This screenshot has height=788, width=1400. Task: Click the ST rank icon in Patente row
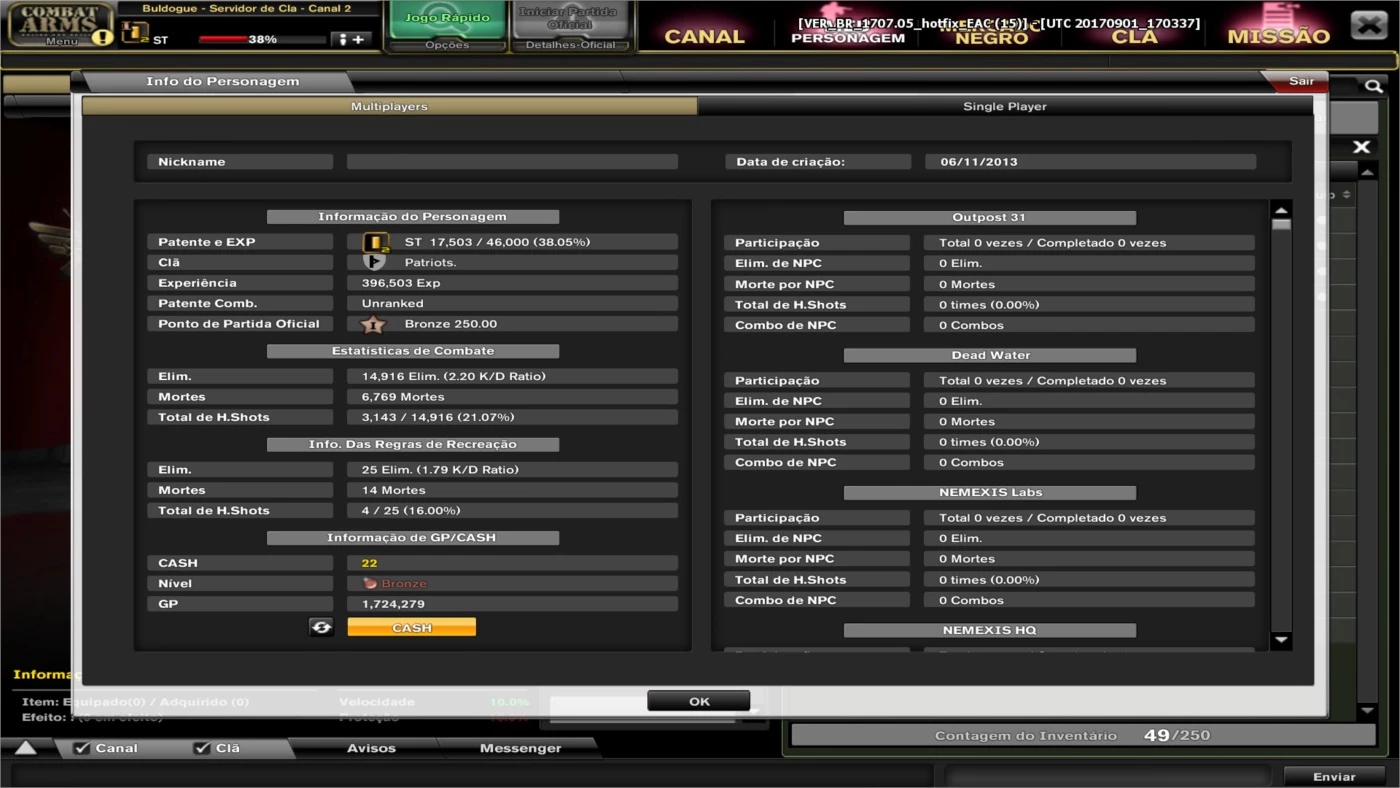376,242
